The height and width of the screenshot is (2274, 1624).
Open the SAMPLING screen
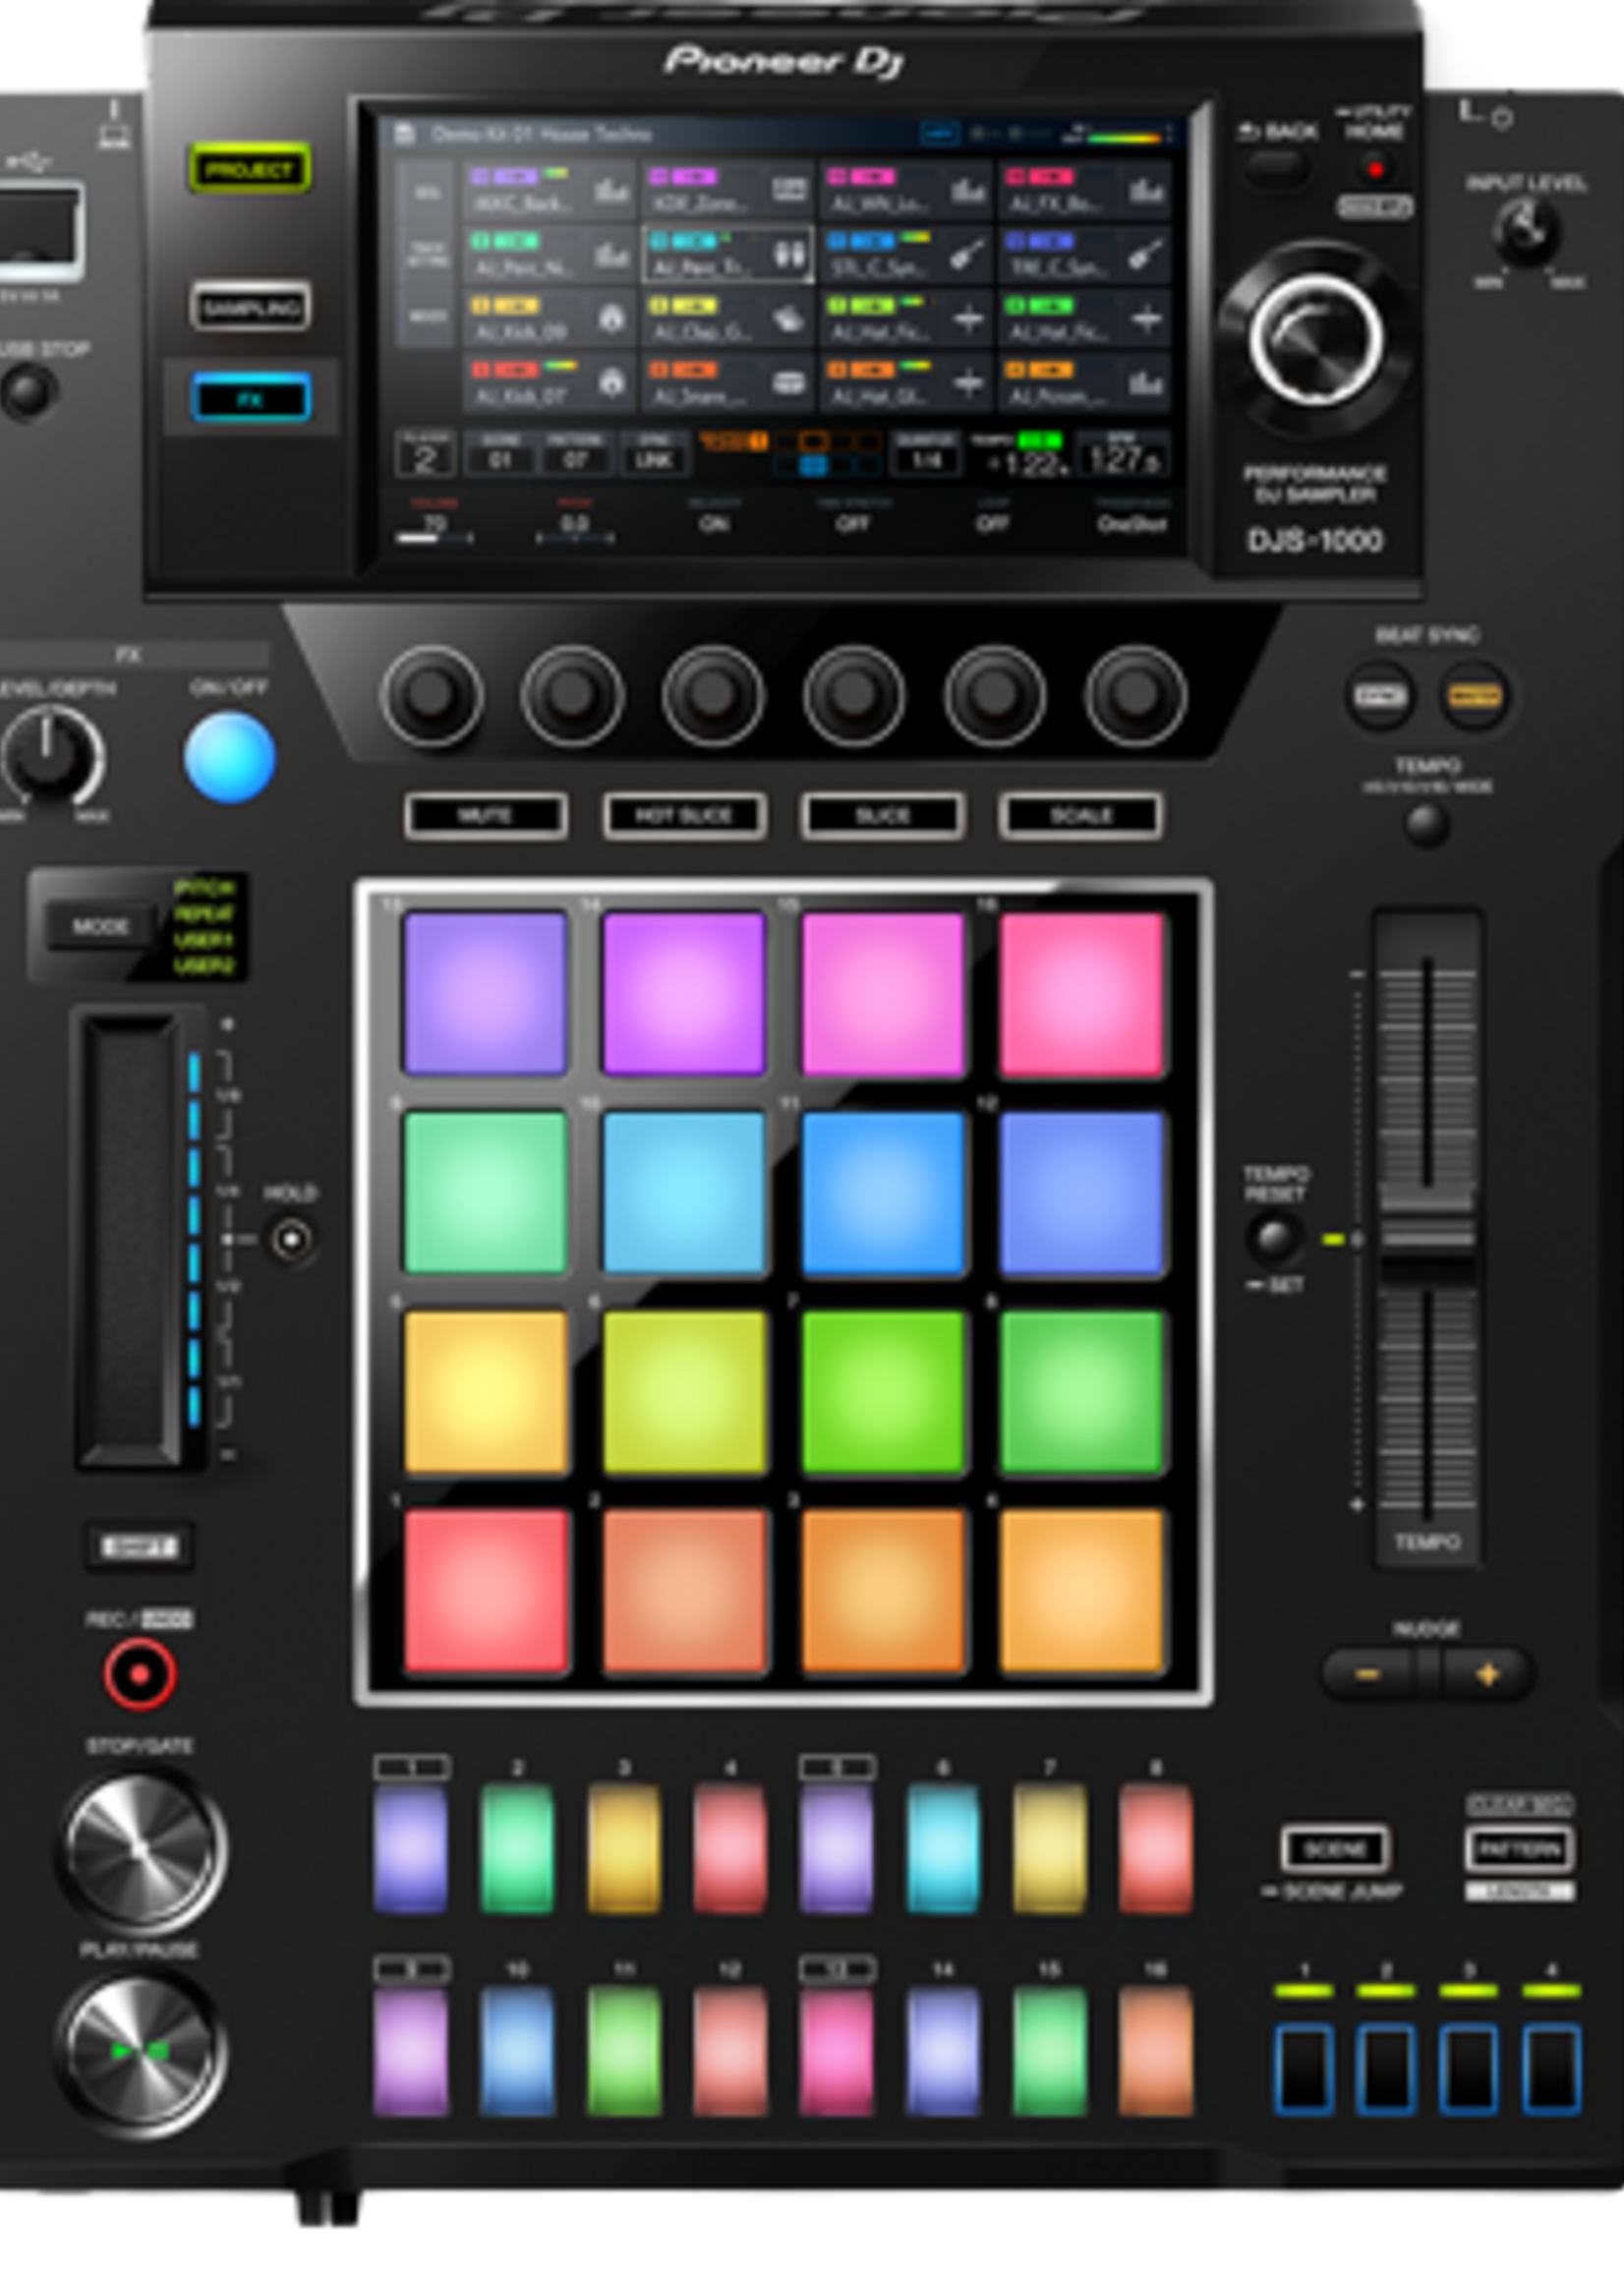tap(250, 307)
